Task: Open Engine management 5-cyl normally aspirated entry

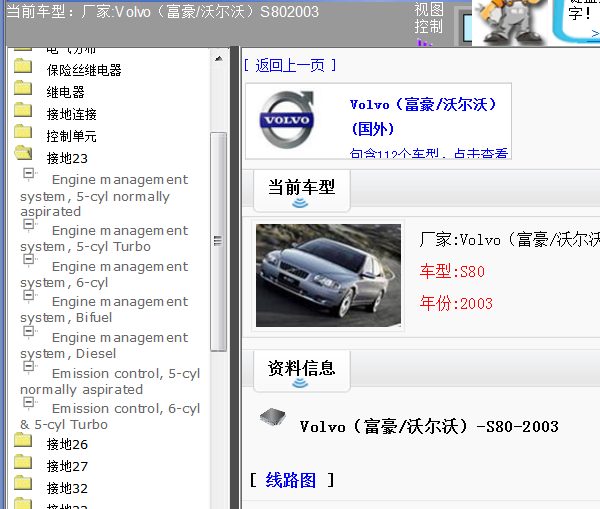Action: click(104, 196)
